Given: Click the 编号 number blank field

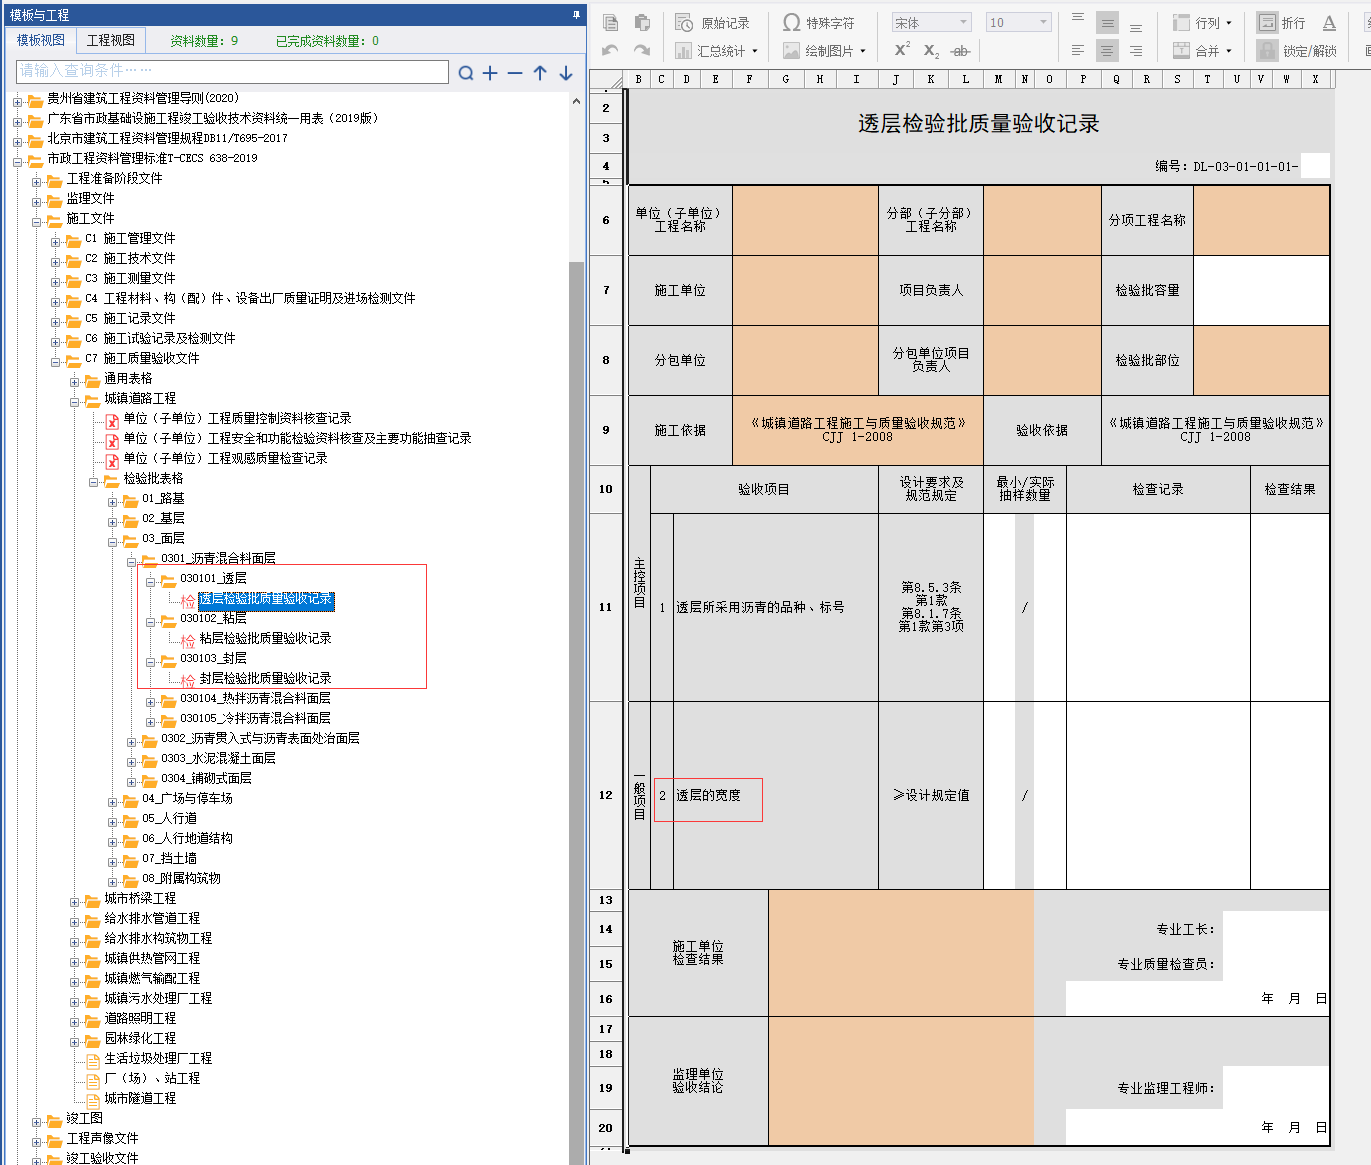Looking at the screenshot, I should pyautogui.click(x=1314, y=166).
